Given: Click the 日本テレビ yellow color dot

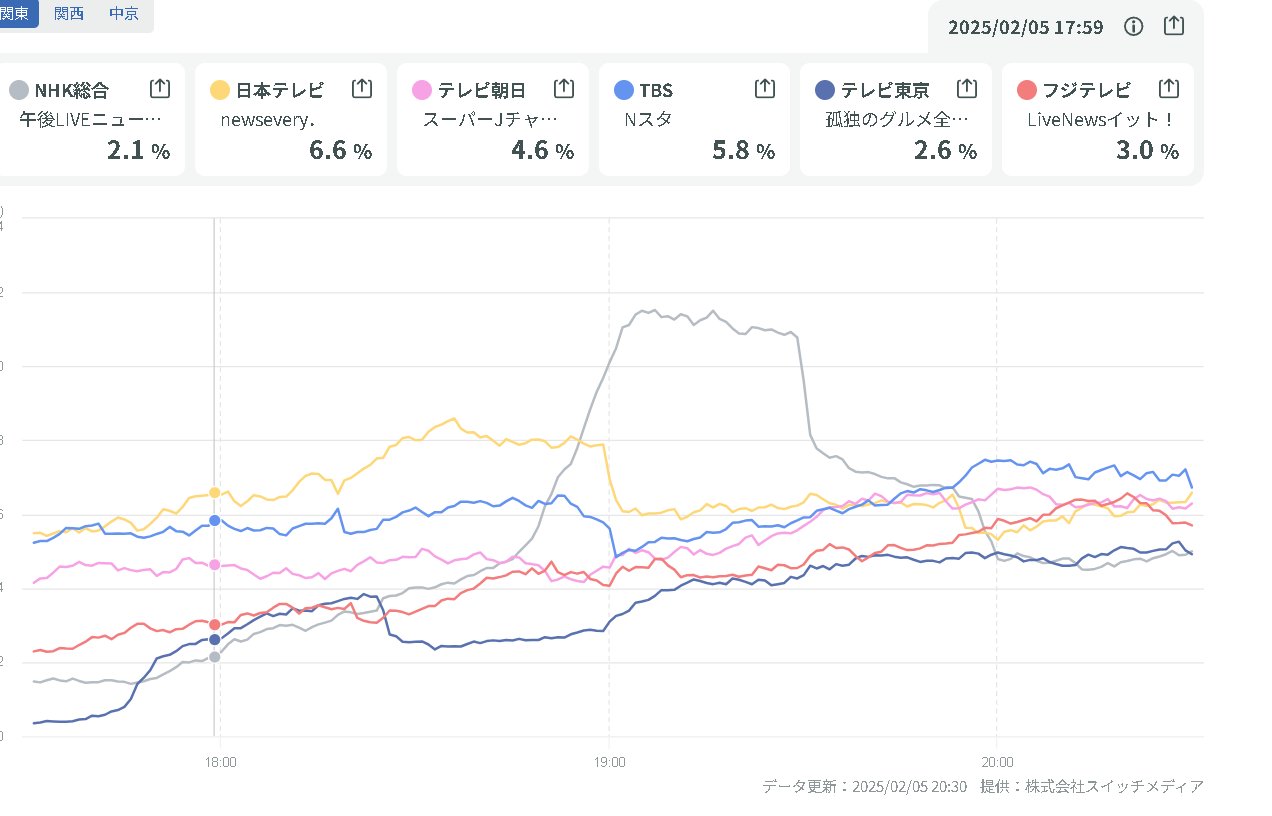Looking at the screenshot, I should (x=220, y=91).
